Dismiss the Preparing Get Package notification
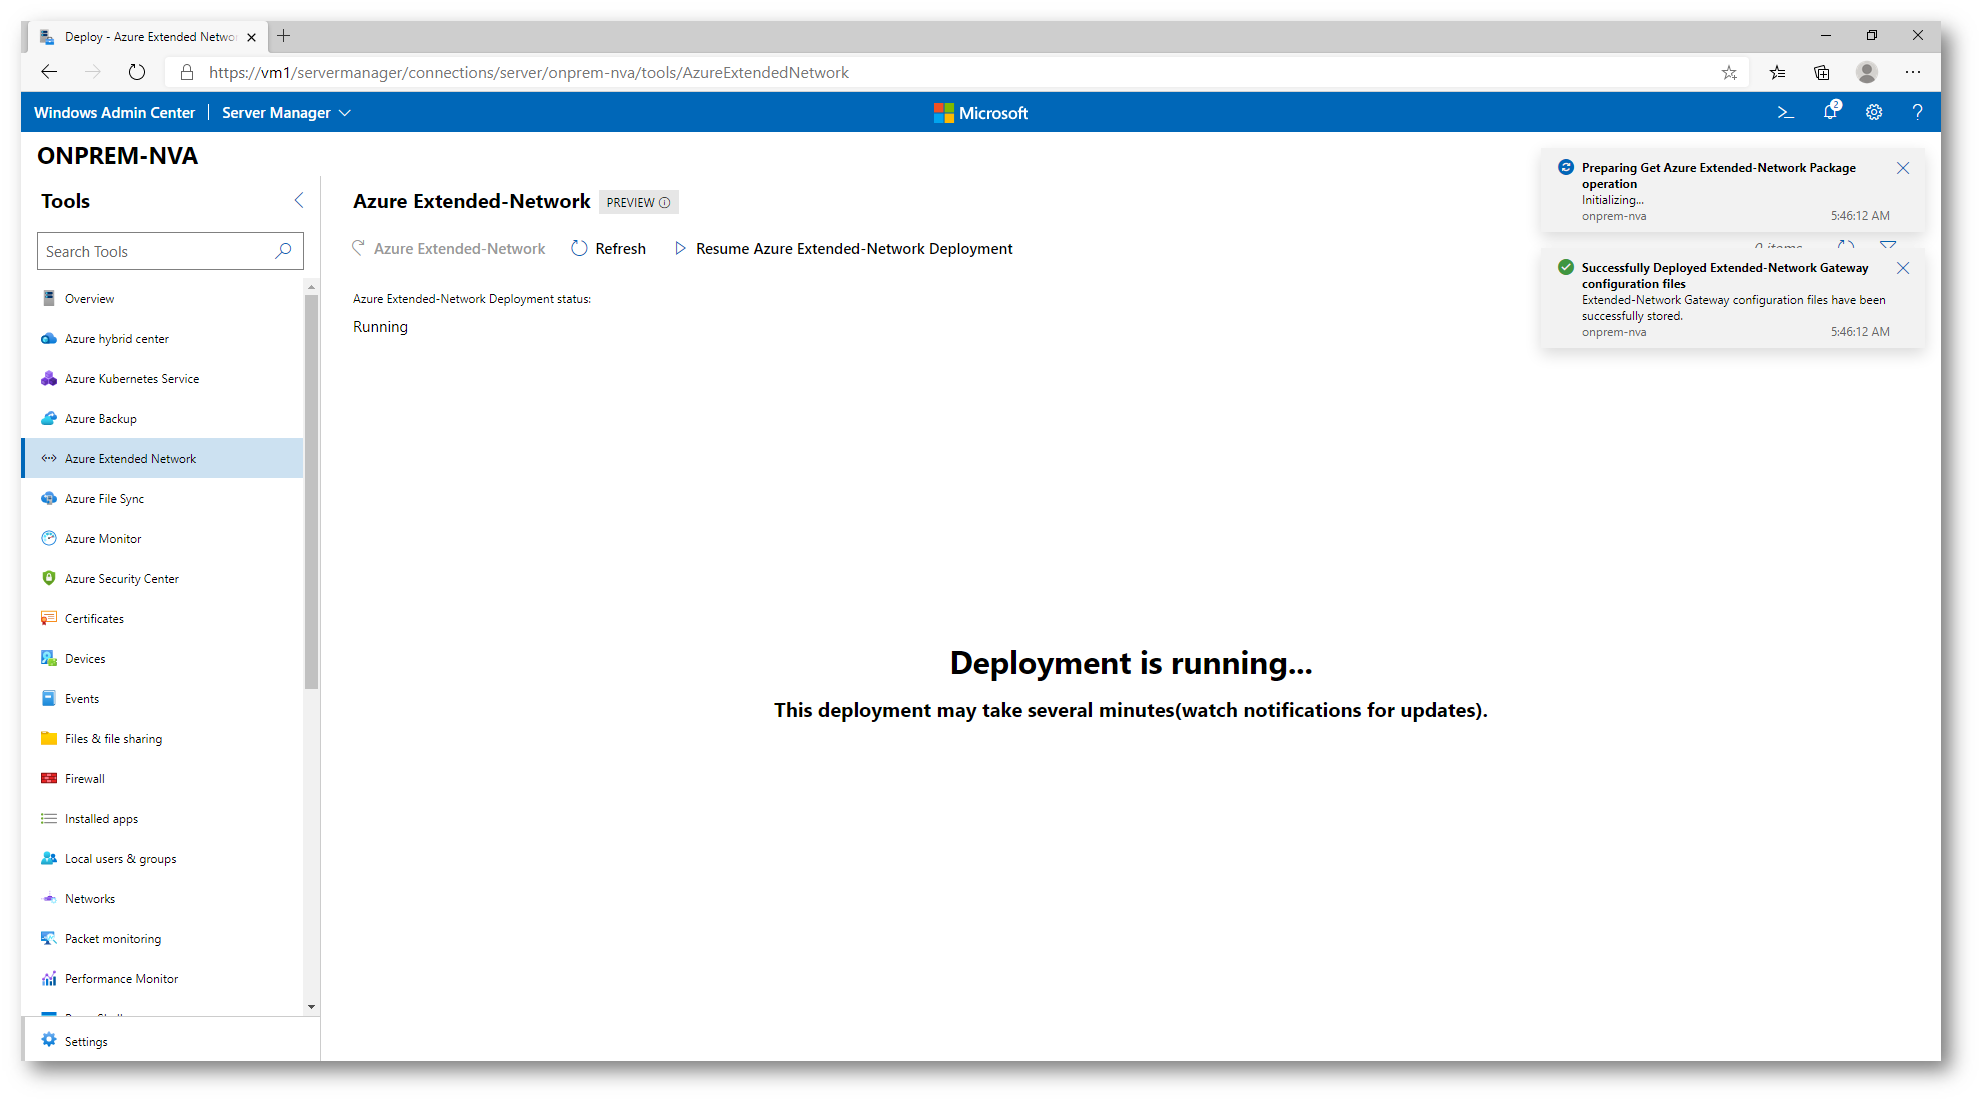This screenshot has height=1103, width=1983. 1903,169
